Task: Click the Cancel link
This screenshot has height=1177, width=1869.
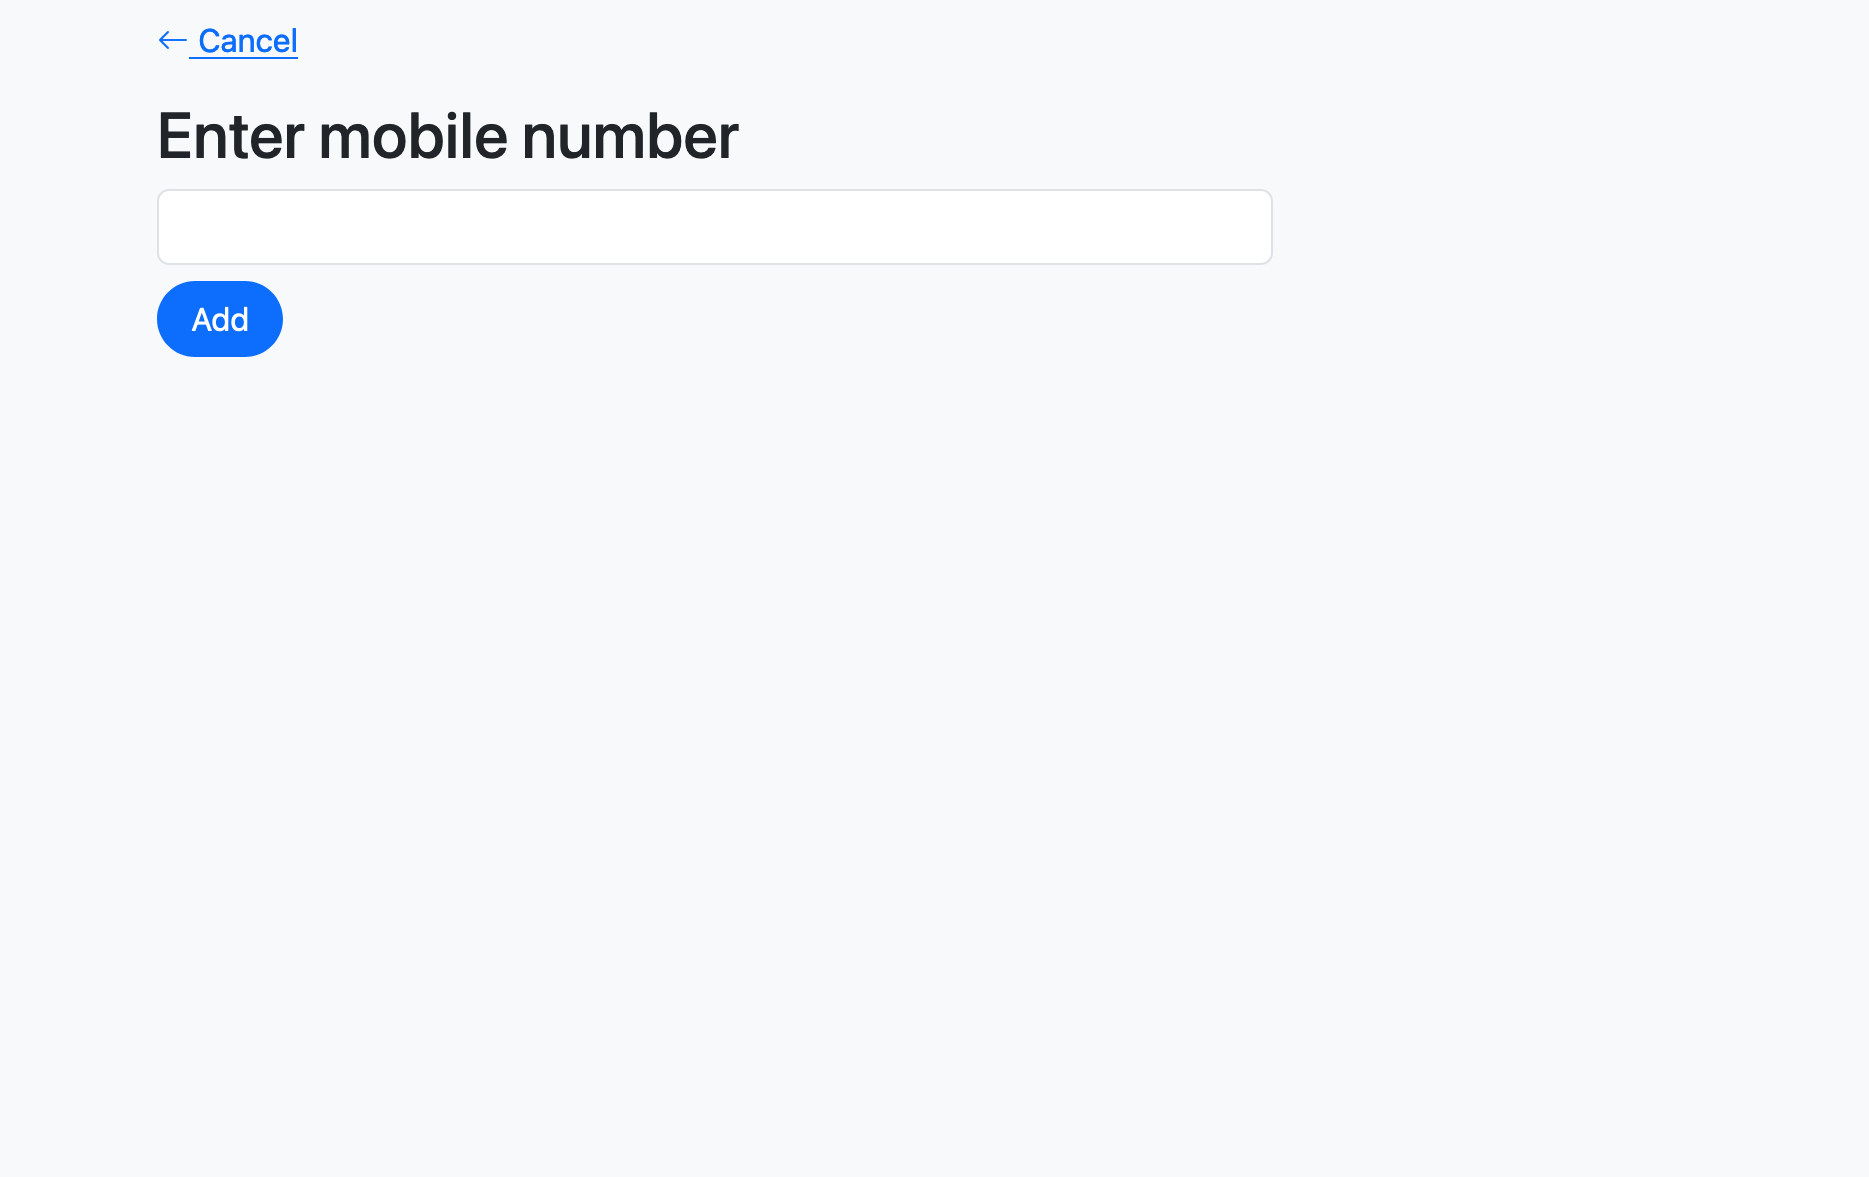Action: (x=247, y=41)
